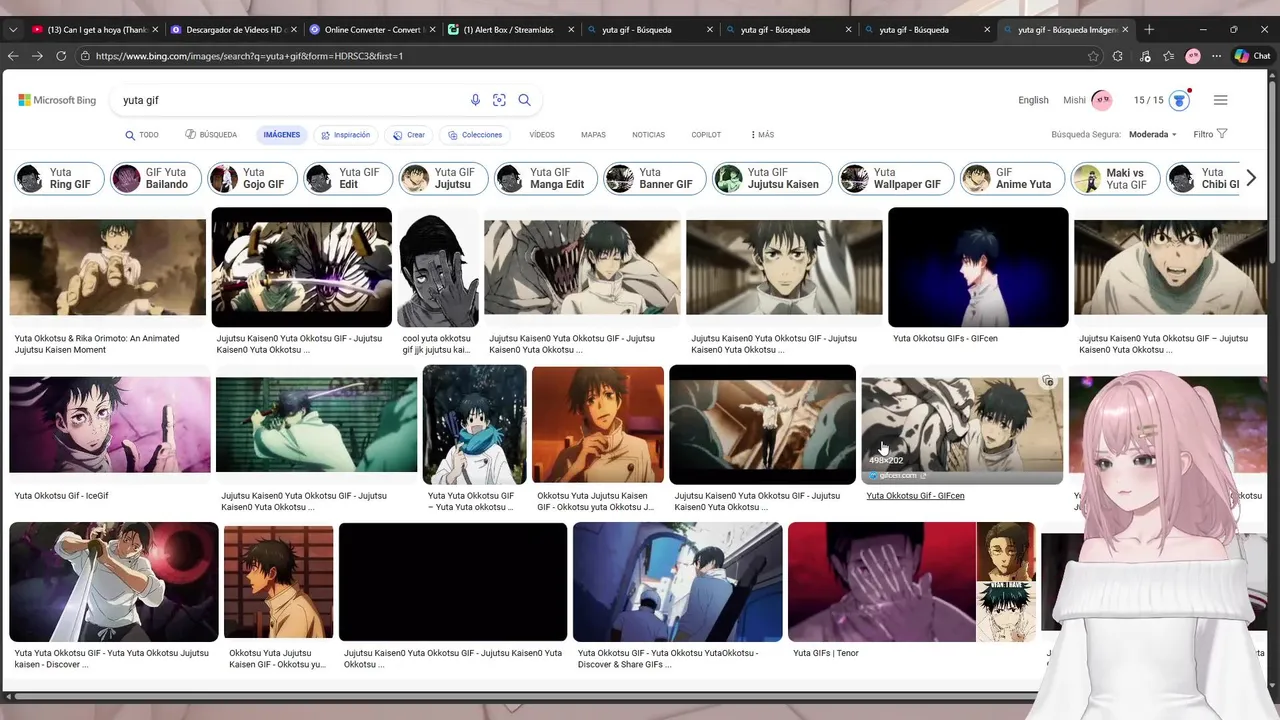Select the VÍDEOS category
This screenshot has width=1280, height=720.
(x=542, y=135)
